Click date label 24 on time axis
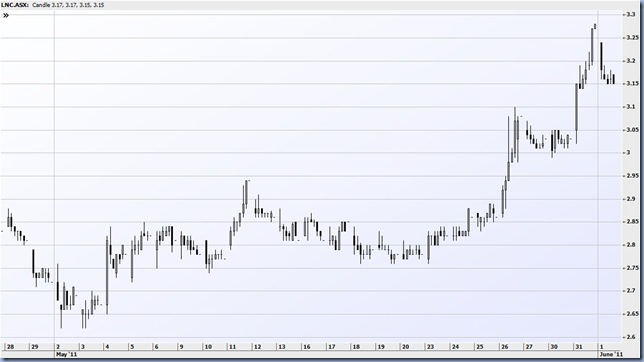644x362 pixels. (455, 347)
